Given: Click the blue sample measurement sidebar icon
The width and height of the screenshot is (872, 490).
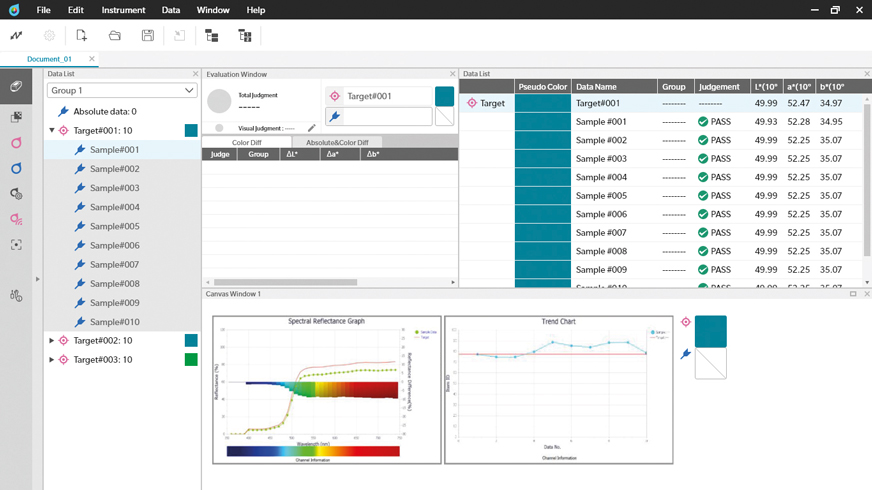Looking at the screenshot, I should click(16, 168).
